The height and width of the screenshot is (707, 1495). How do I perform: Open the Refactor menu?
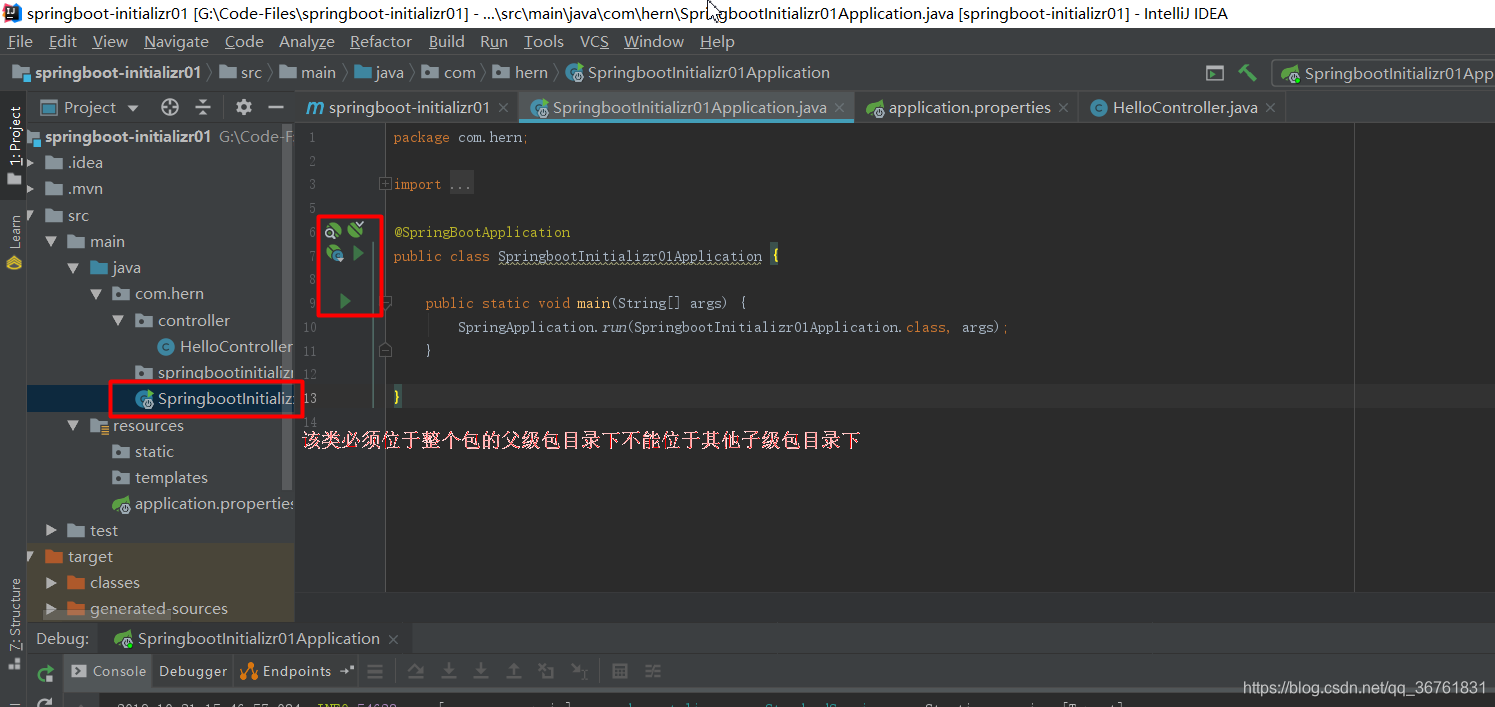pos(381,42)
